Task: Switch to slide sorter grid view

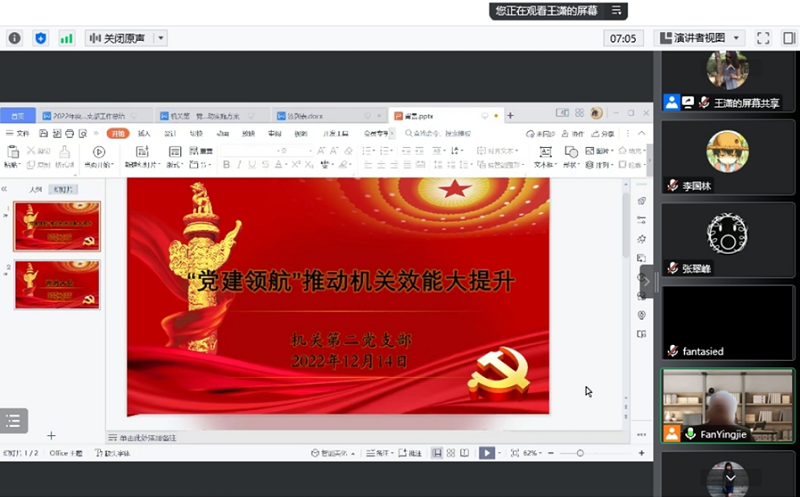Action: [x=451, y=453]
